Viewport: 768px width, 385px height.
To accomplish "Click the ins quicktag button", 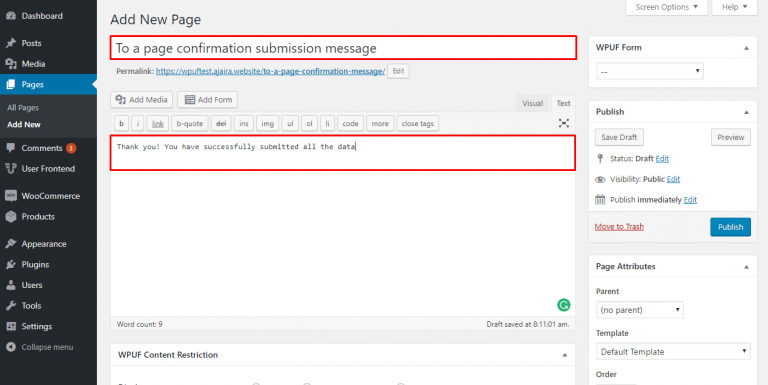I will [x=244, y=123].
